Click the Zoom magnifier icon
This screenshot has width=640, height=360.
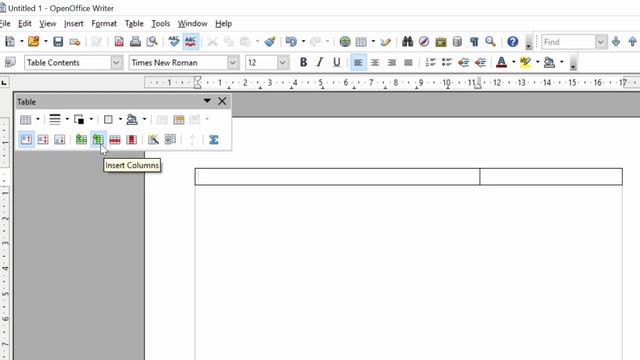[490, 42]
